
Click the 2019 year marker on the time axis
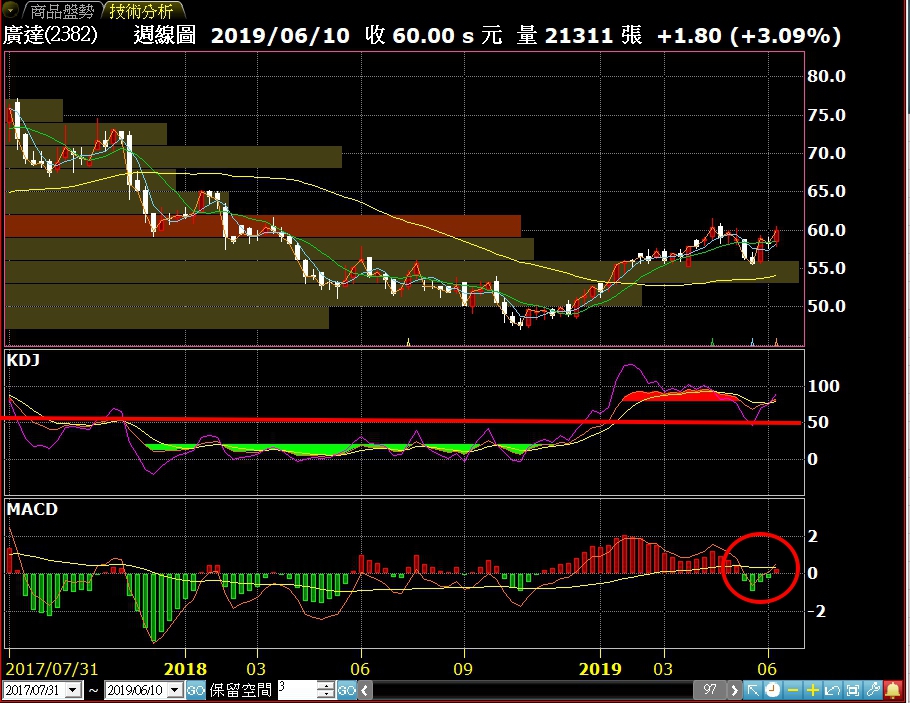[x=600, y=669]
